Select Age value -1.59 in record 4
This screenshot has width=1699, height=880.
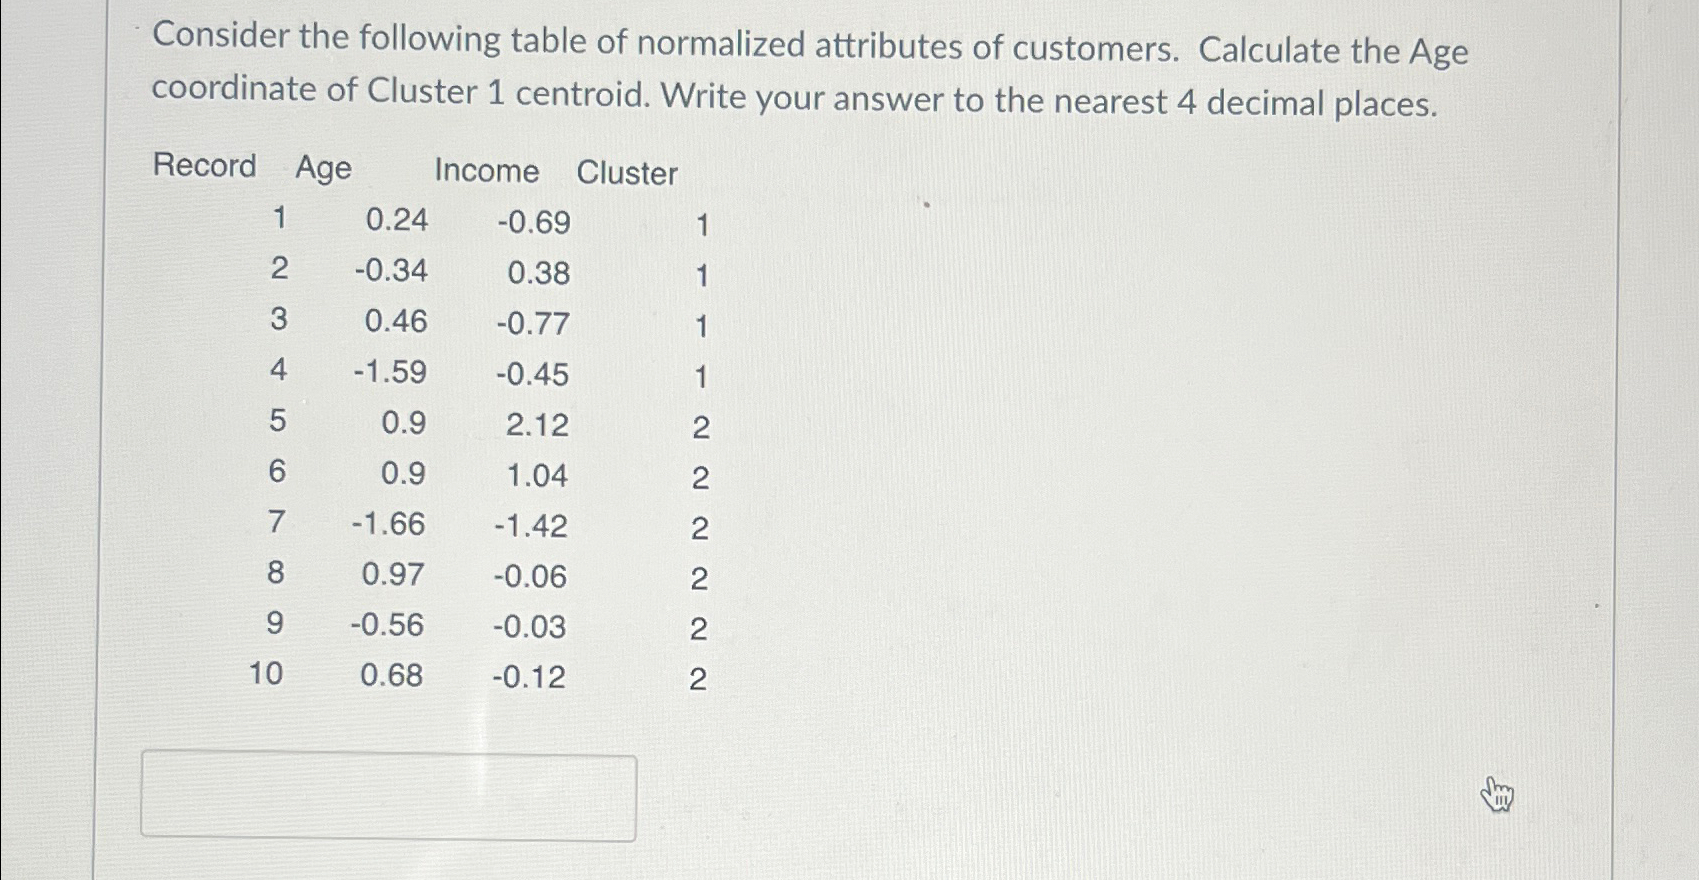[x=389, y=372]
